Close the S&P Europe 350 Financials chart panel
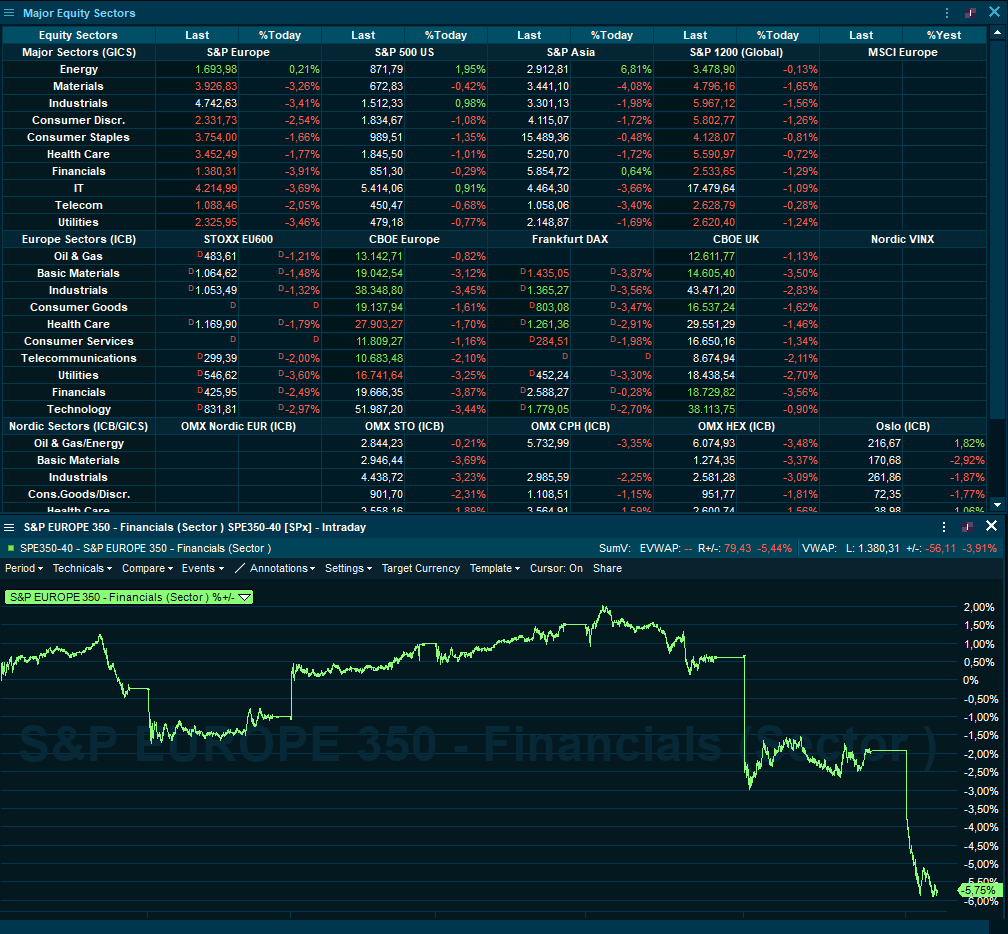1008x934 pixels. 991,526
